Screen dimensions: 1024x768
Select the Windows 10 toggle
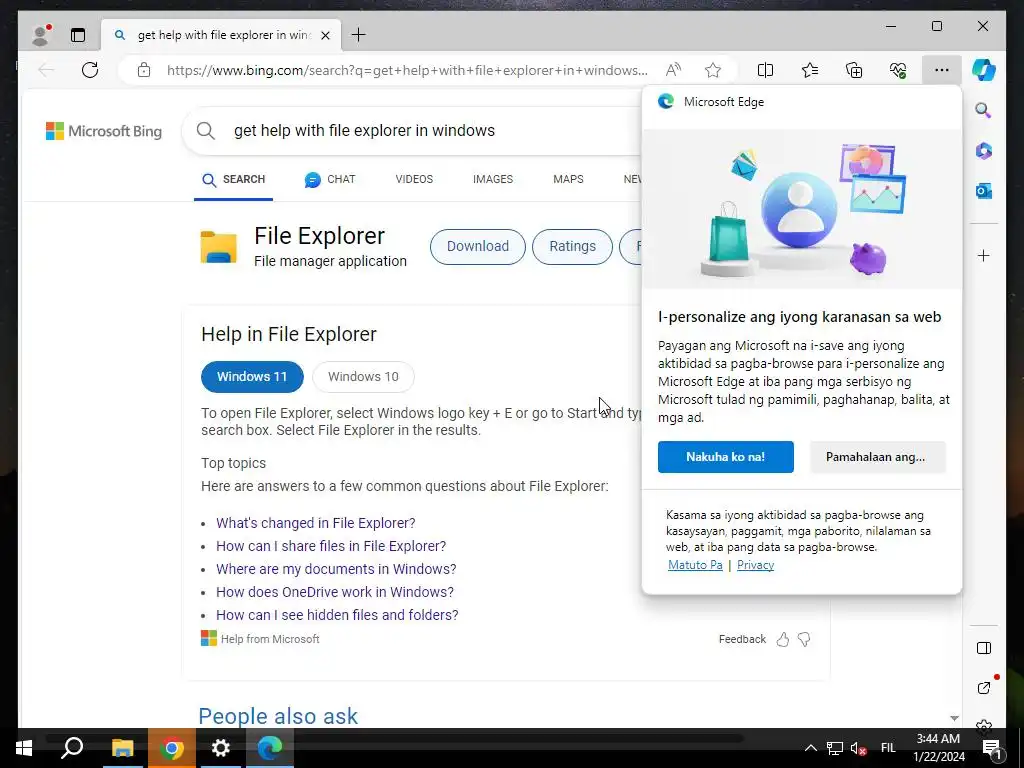(x=363, y=377)
